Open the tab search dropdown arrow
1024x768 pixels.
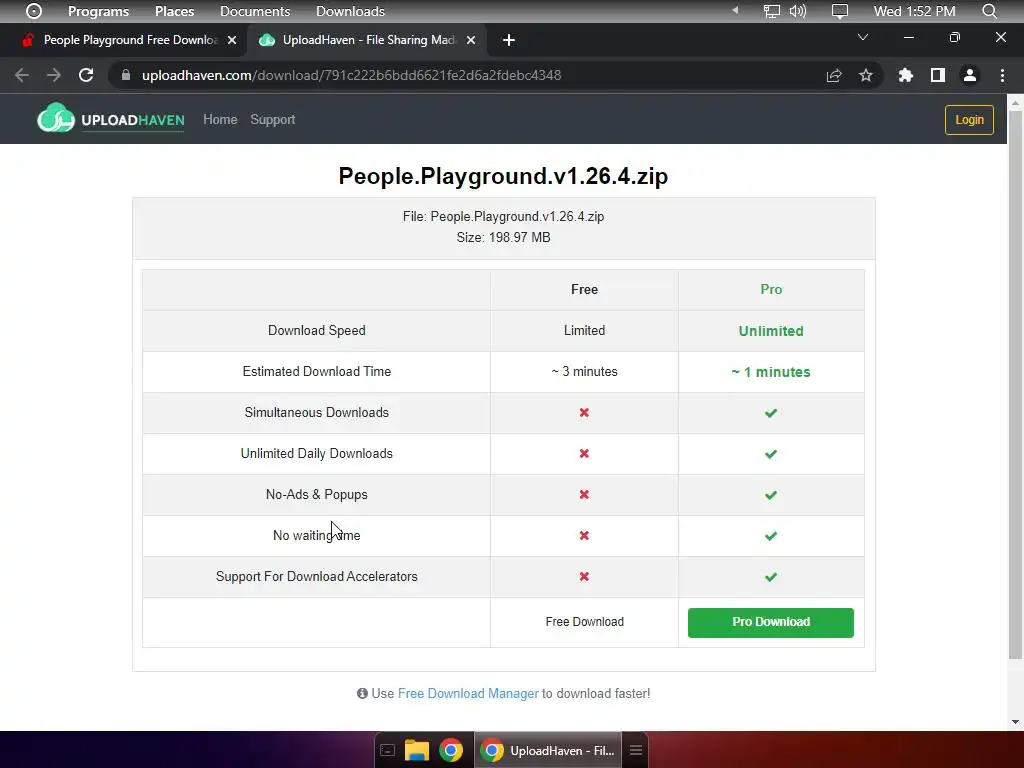[x=863, y=37]
